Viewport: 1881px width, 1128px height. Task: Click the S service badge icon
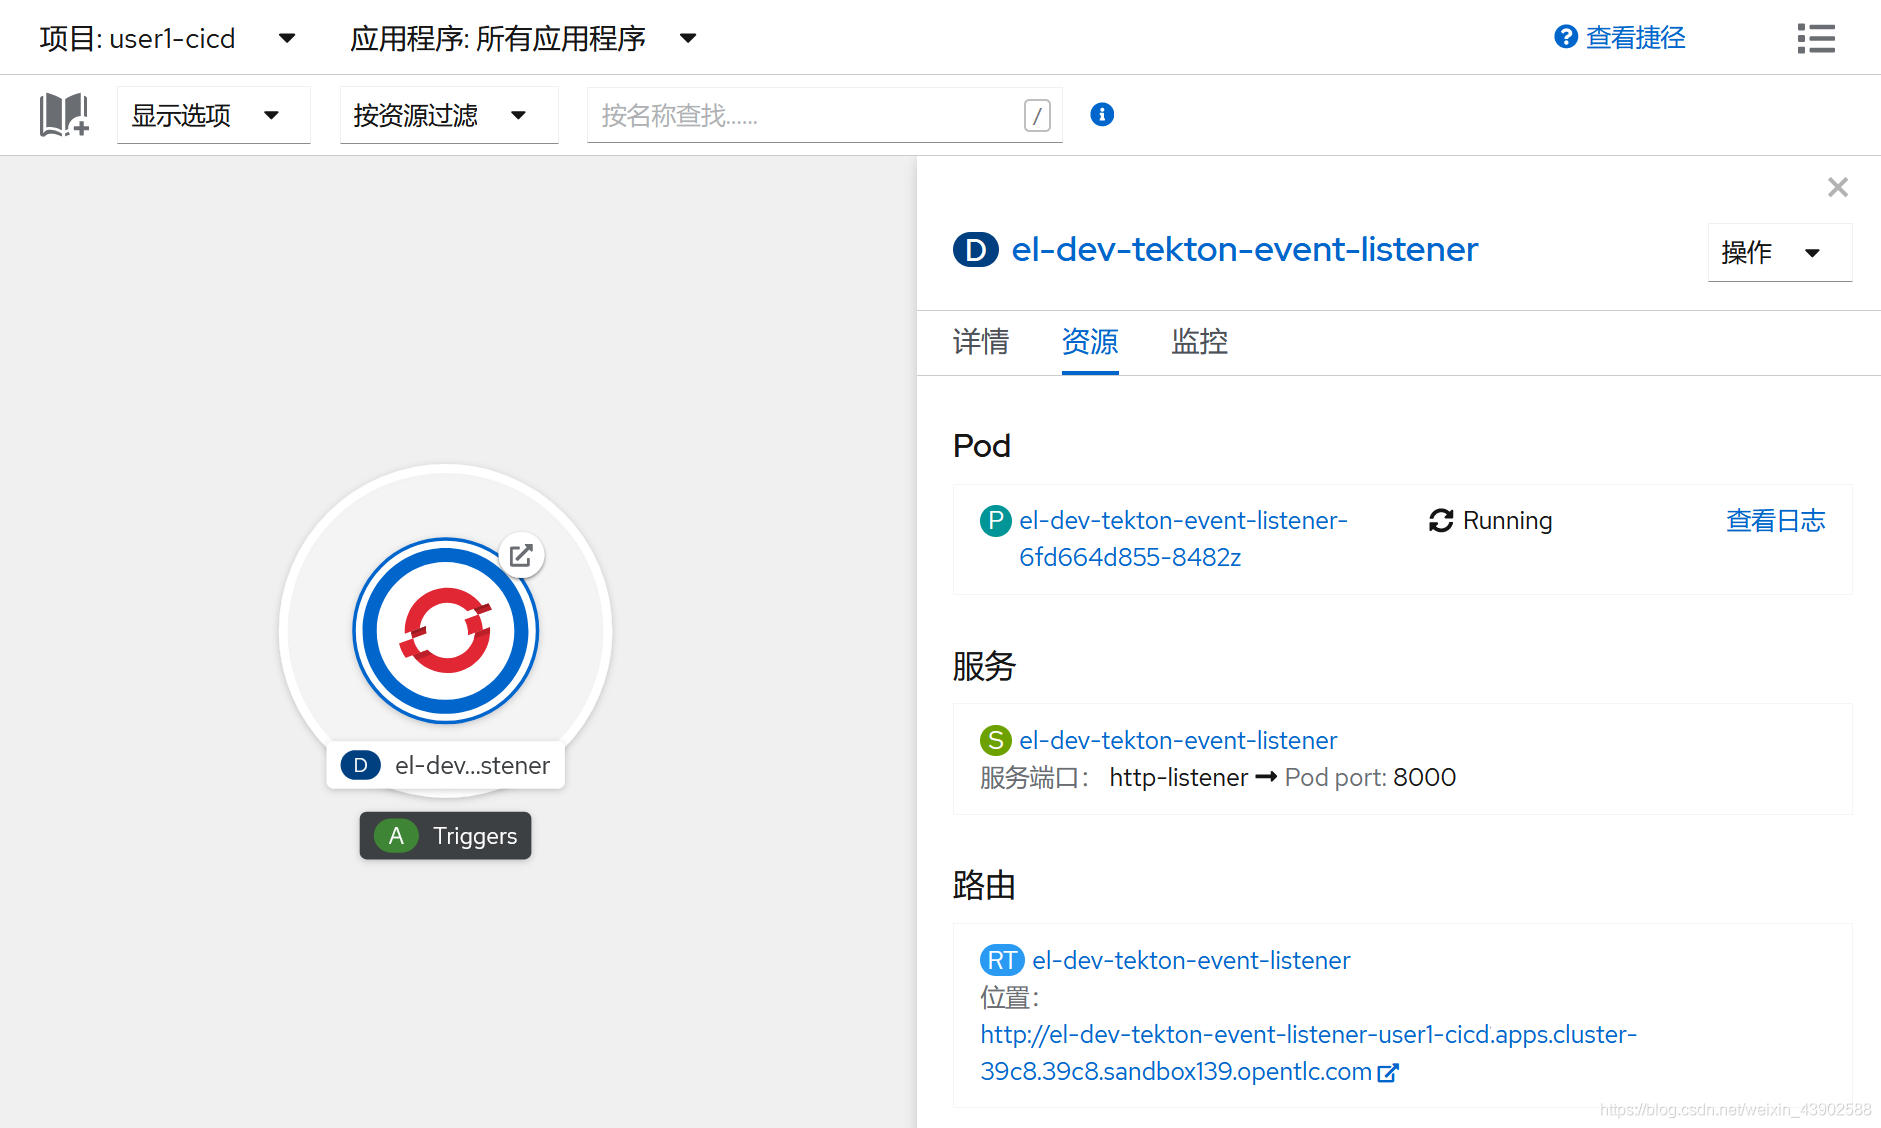[995, 740]
